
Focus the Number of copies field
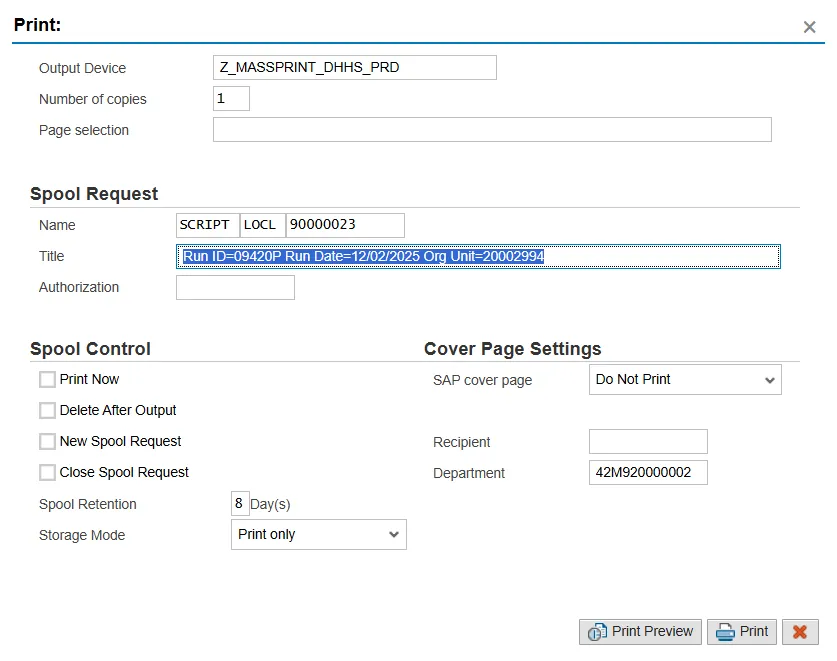pyautogui.click(x=231, y=99)
